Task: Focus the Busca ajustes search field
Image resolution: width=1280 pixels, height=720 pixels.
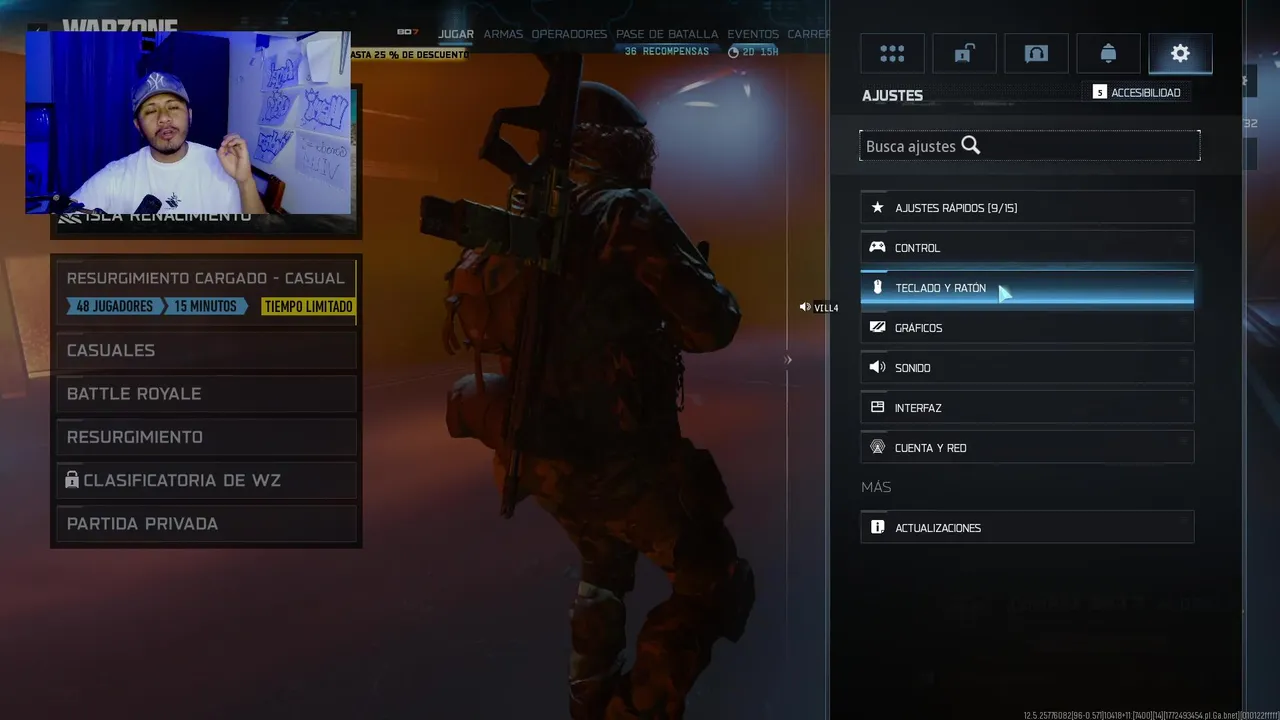Action: click(x=1029, y=146)
